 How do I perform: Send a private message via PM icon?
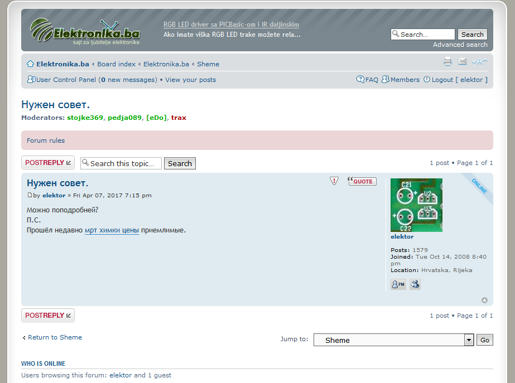pos(398,284)
